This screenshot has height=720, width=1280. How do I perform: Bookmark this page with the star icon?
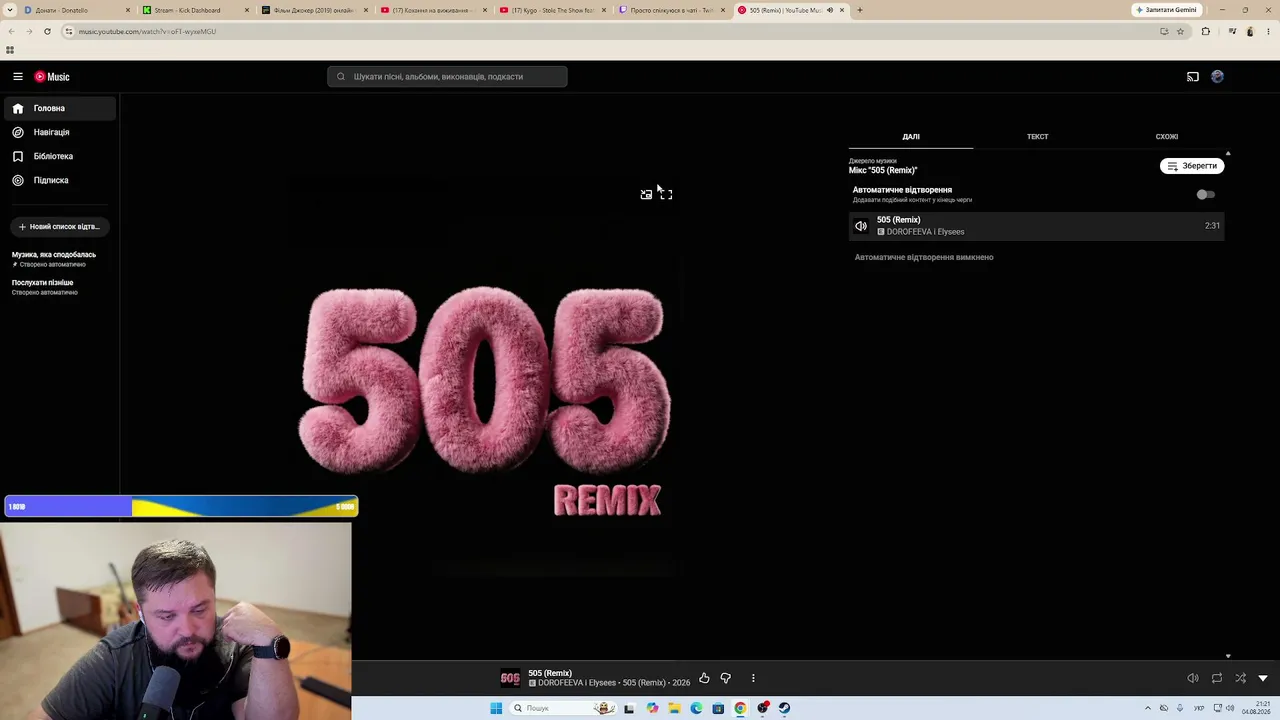[x=1180, y=31]
